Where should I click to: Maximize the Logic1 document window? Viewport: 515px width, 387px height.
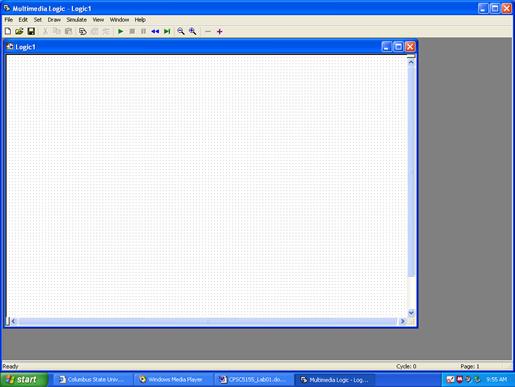pos(398,47)
